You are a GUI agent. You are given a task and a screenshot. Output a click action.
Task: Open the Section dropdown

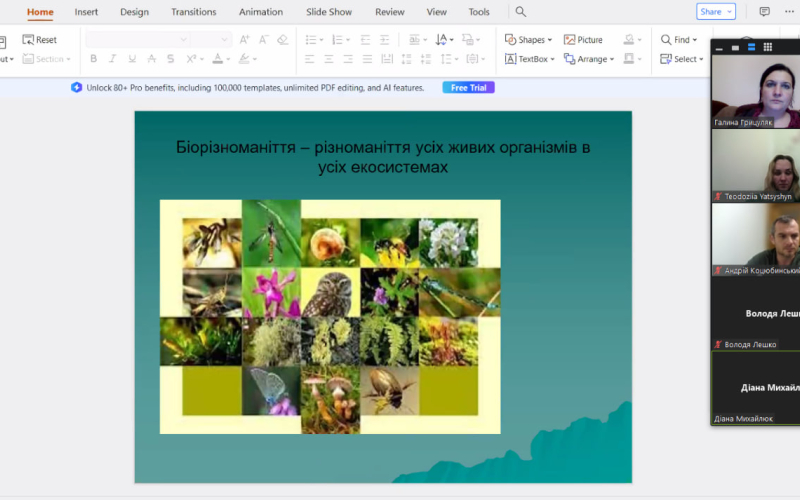(x=46, y=59)
